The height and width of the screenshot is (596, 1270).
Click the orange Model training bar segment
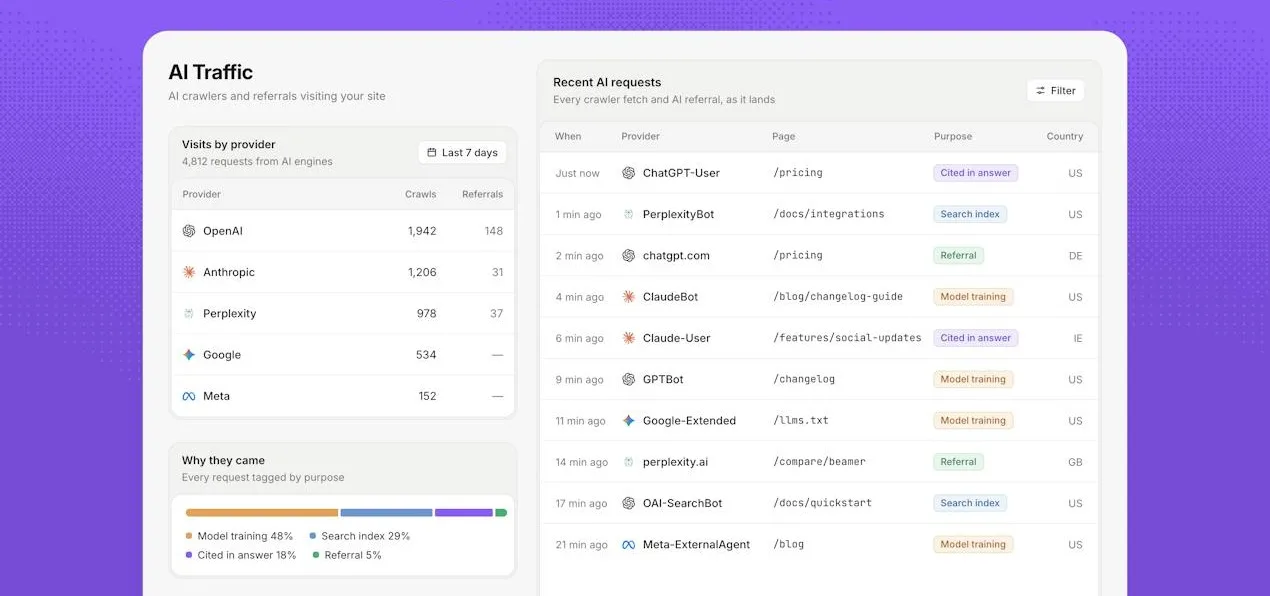point(262,513)
